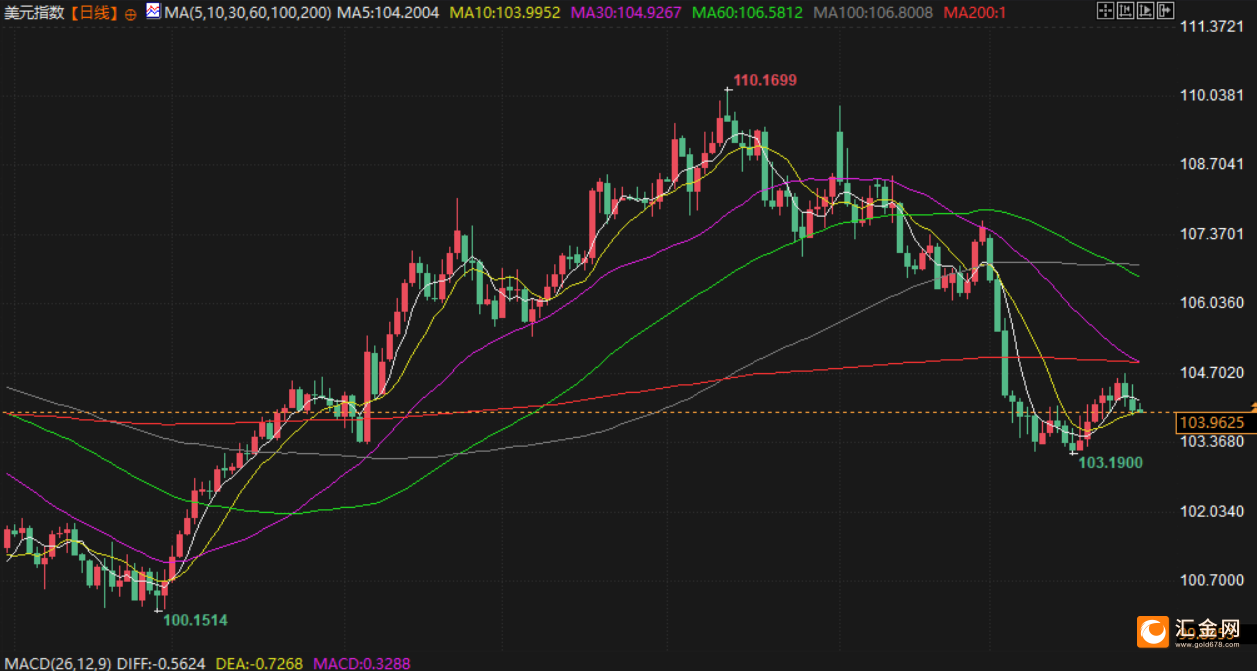Click the replay play-button chart icon

[x=1146, y=11]
